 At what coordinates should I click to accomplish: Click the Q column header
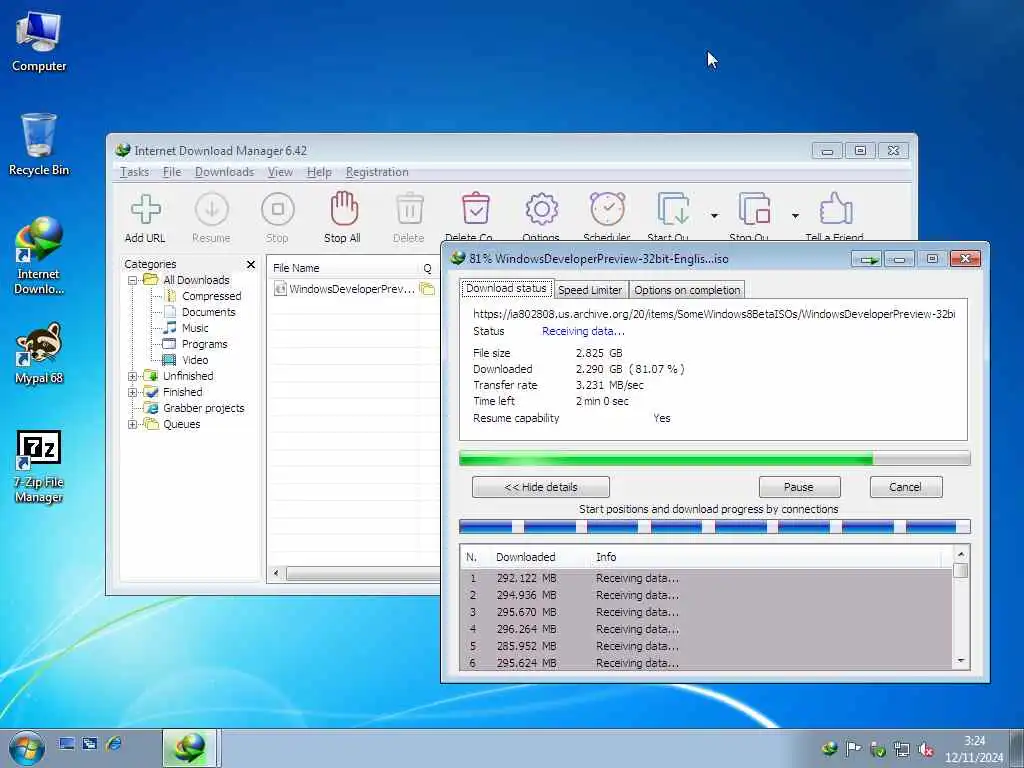click(x=428, y=268)
